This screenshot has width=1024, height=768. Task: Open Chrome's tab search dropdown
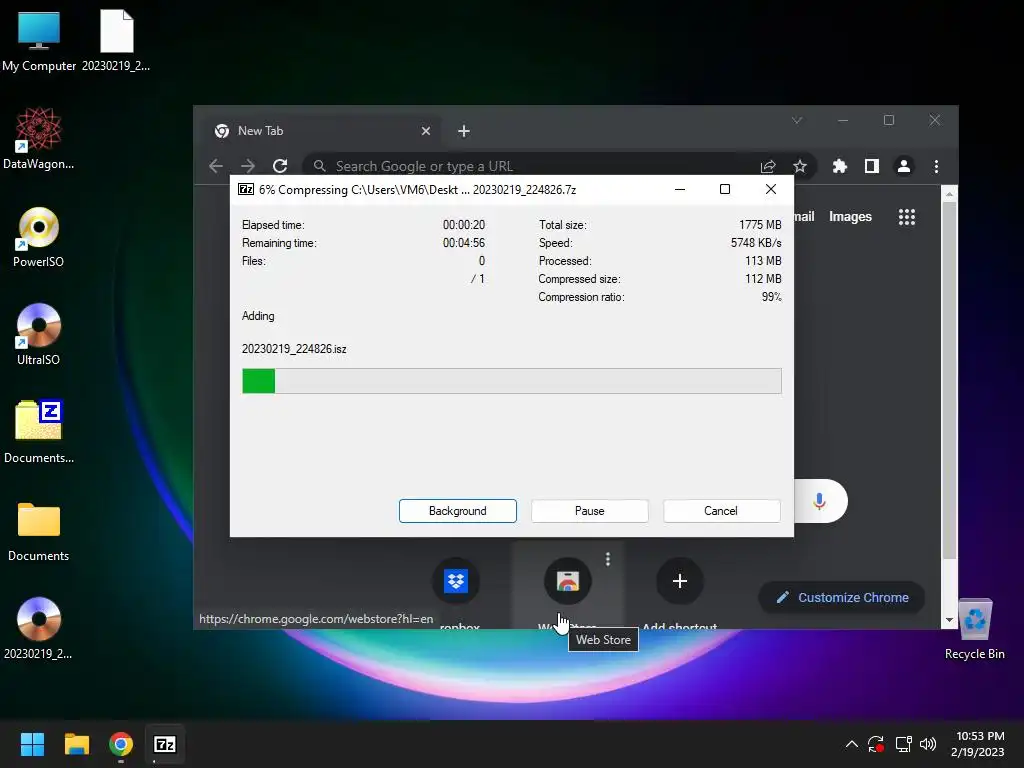pos(797,120)
